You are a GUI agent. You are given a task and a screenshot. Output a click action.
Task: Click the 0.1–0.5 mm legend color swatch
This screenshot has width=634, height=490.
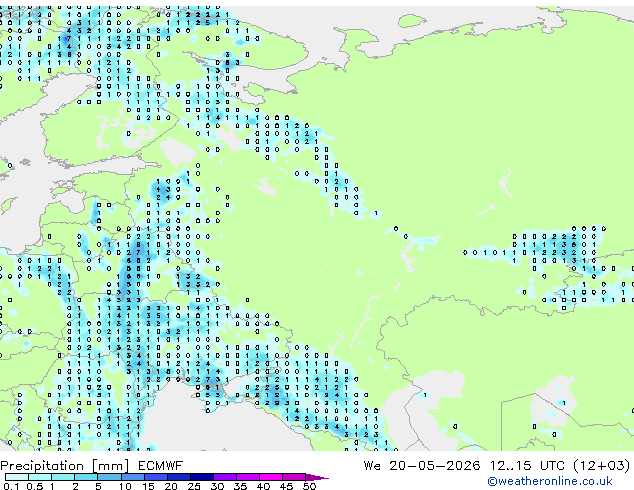pos(17,477)
